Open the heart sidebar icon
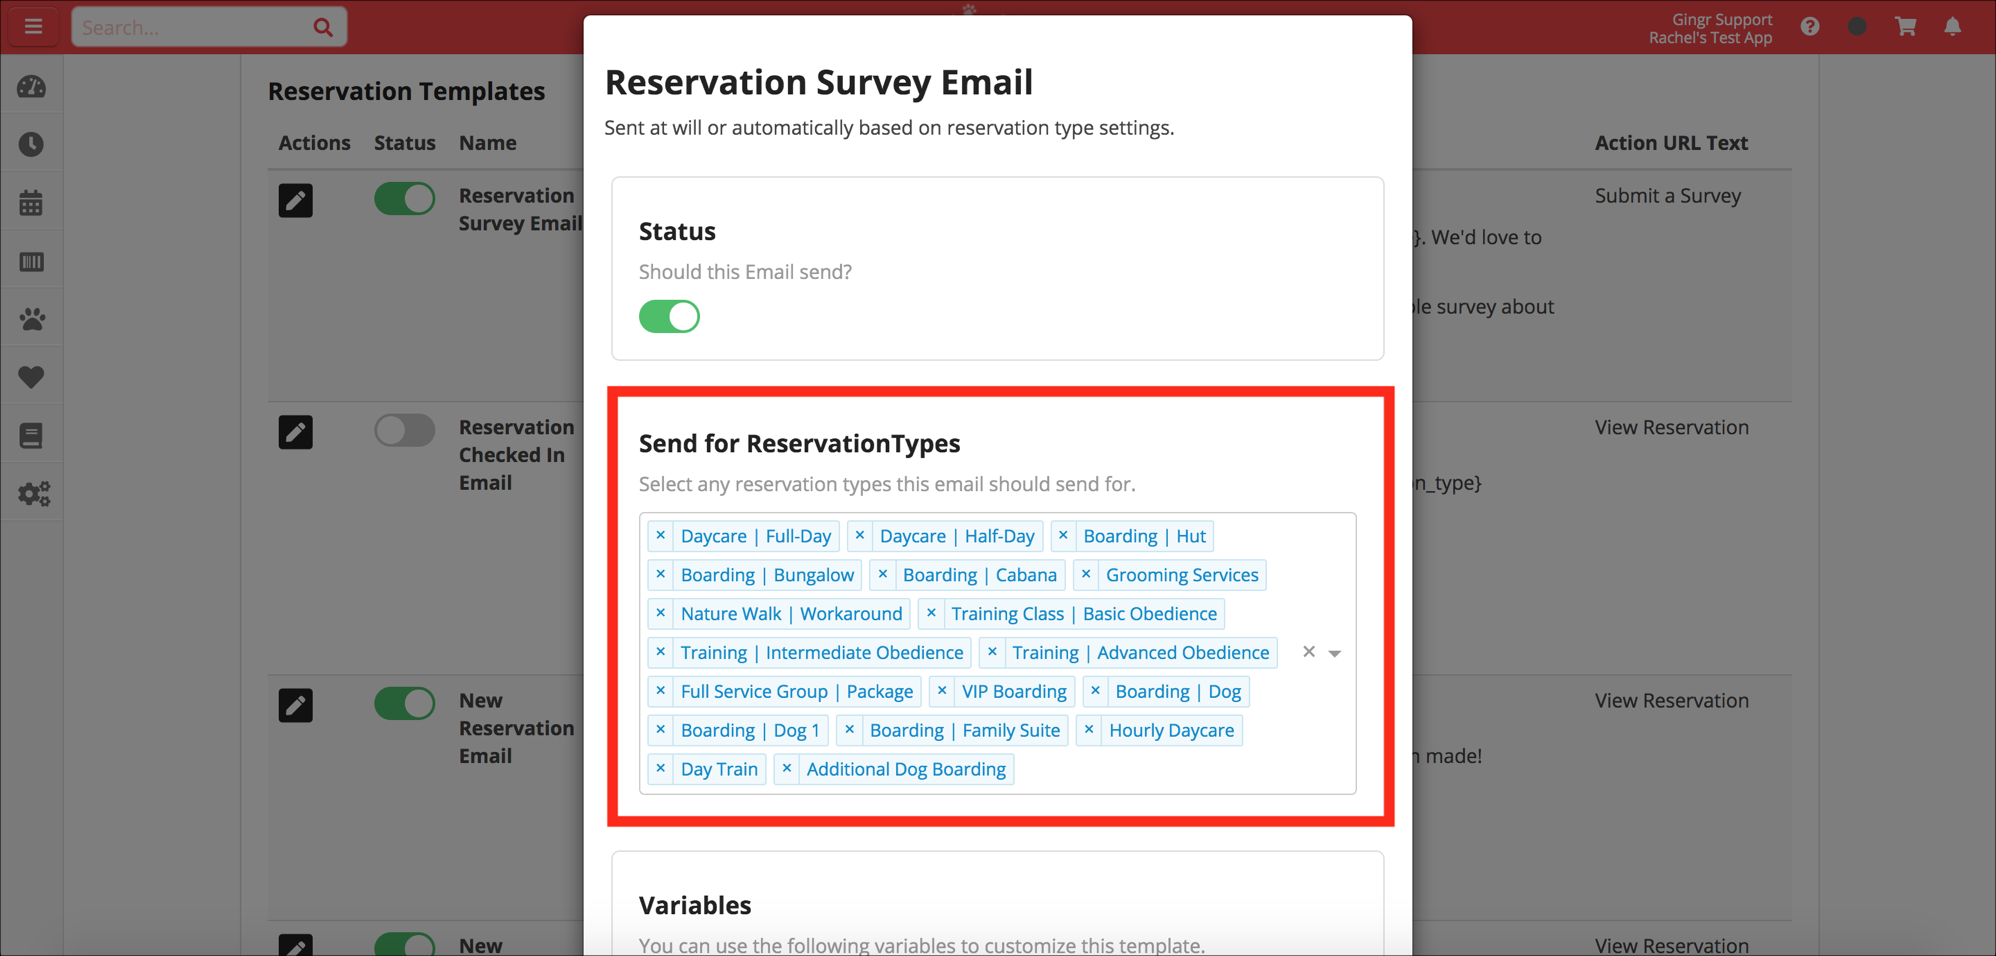Viewport: 1996px width, 956px height. tap(32, 377)
